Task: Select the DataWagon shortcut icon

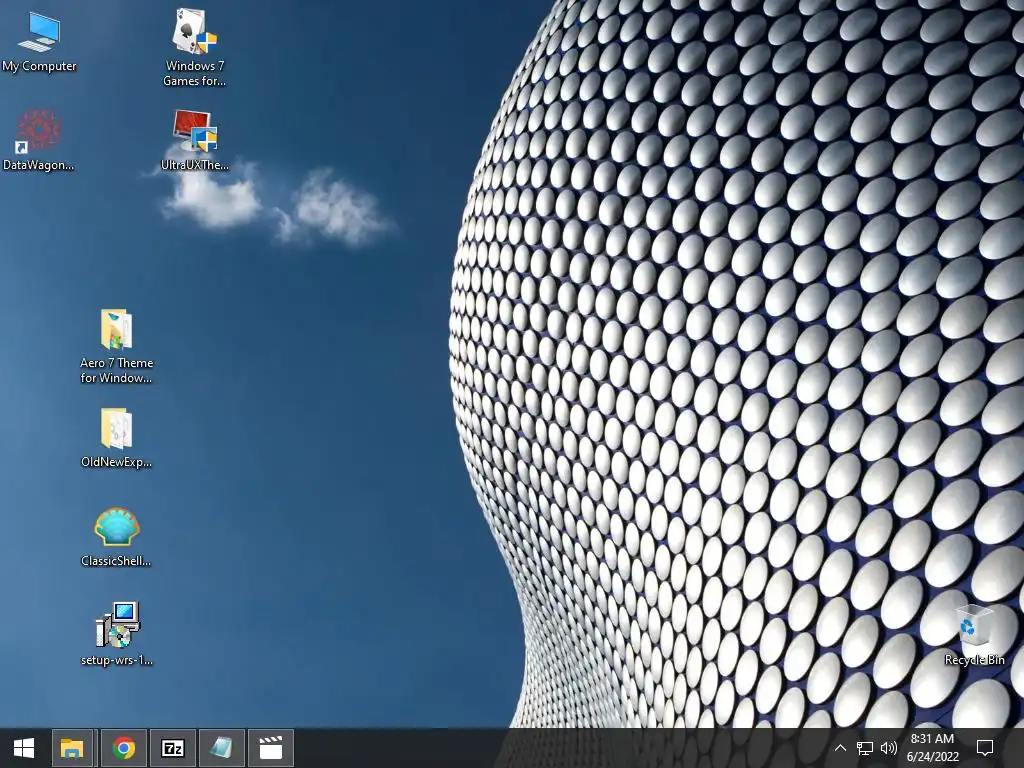Action: tap(39, 131)
